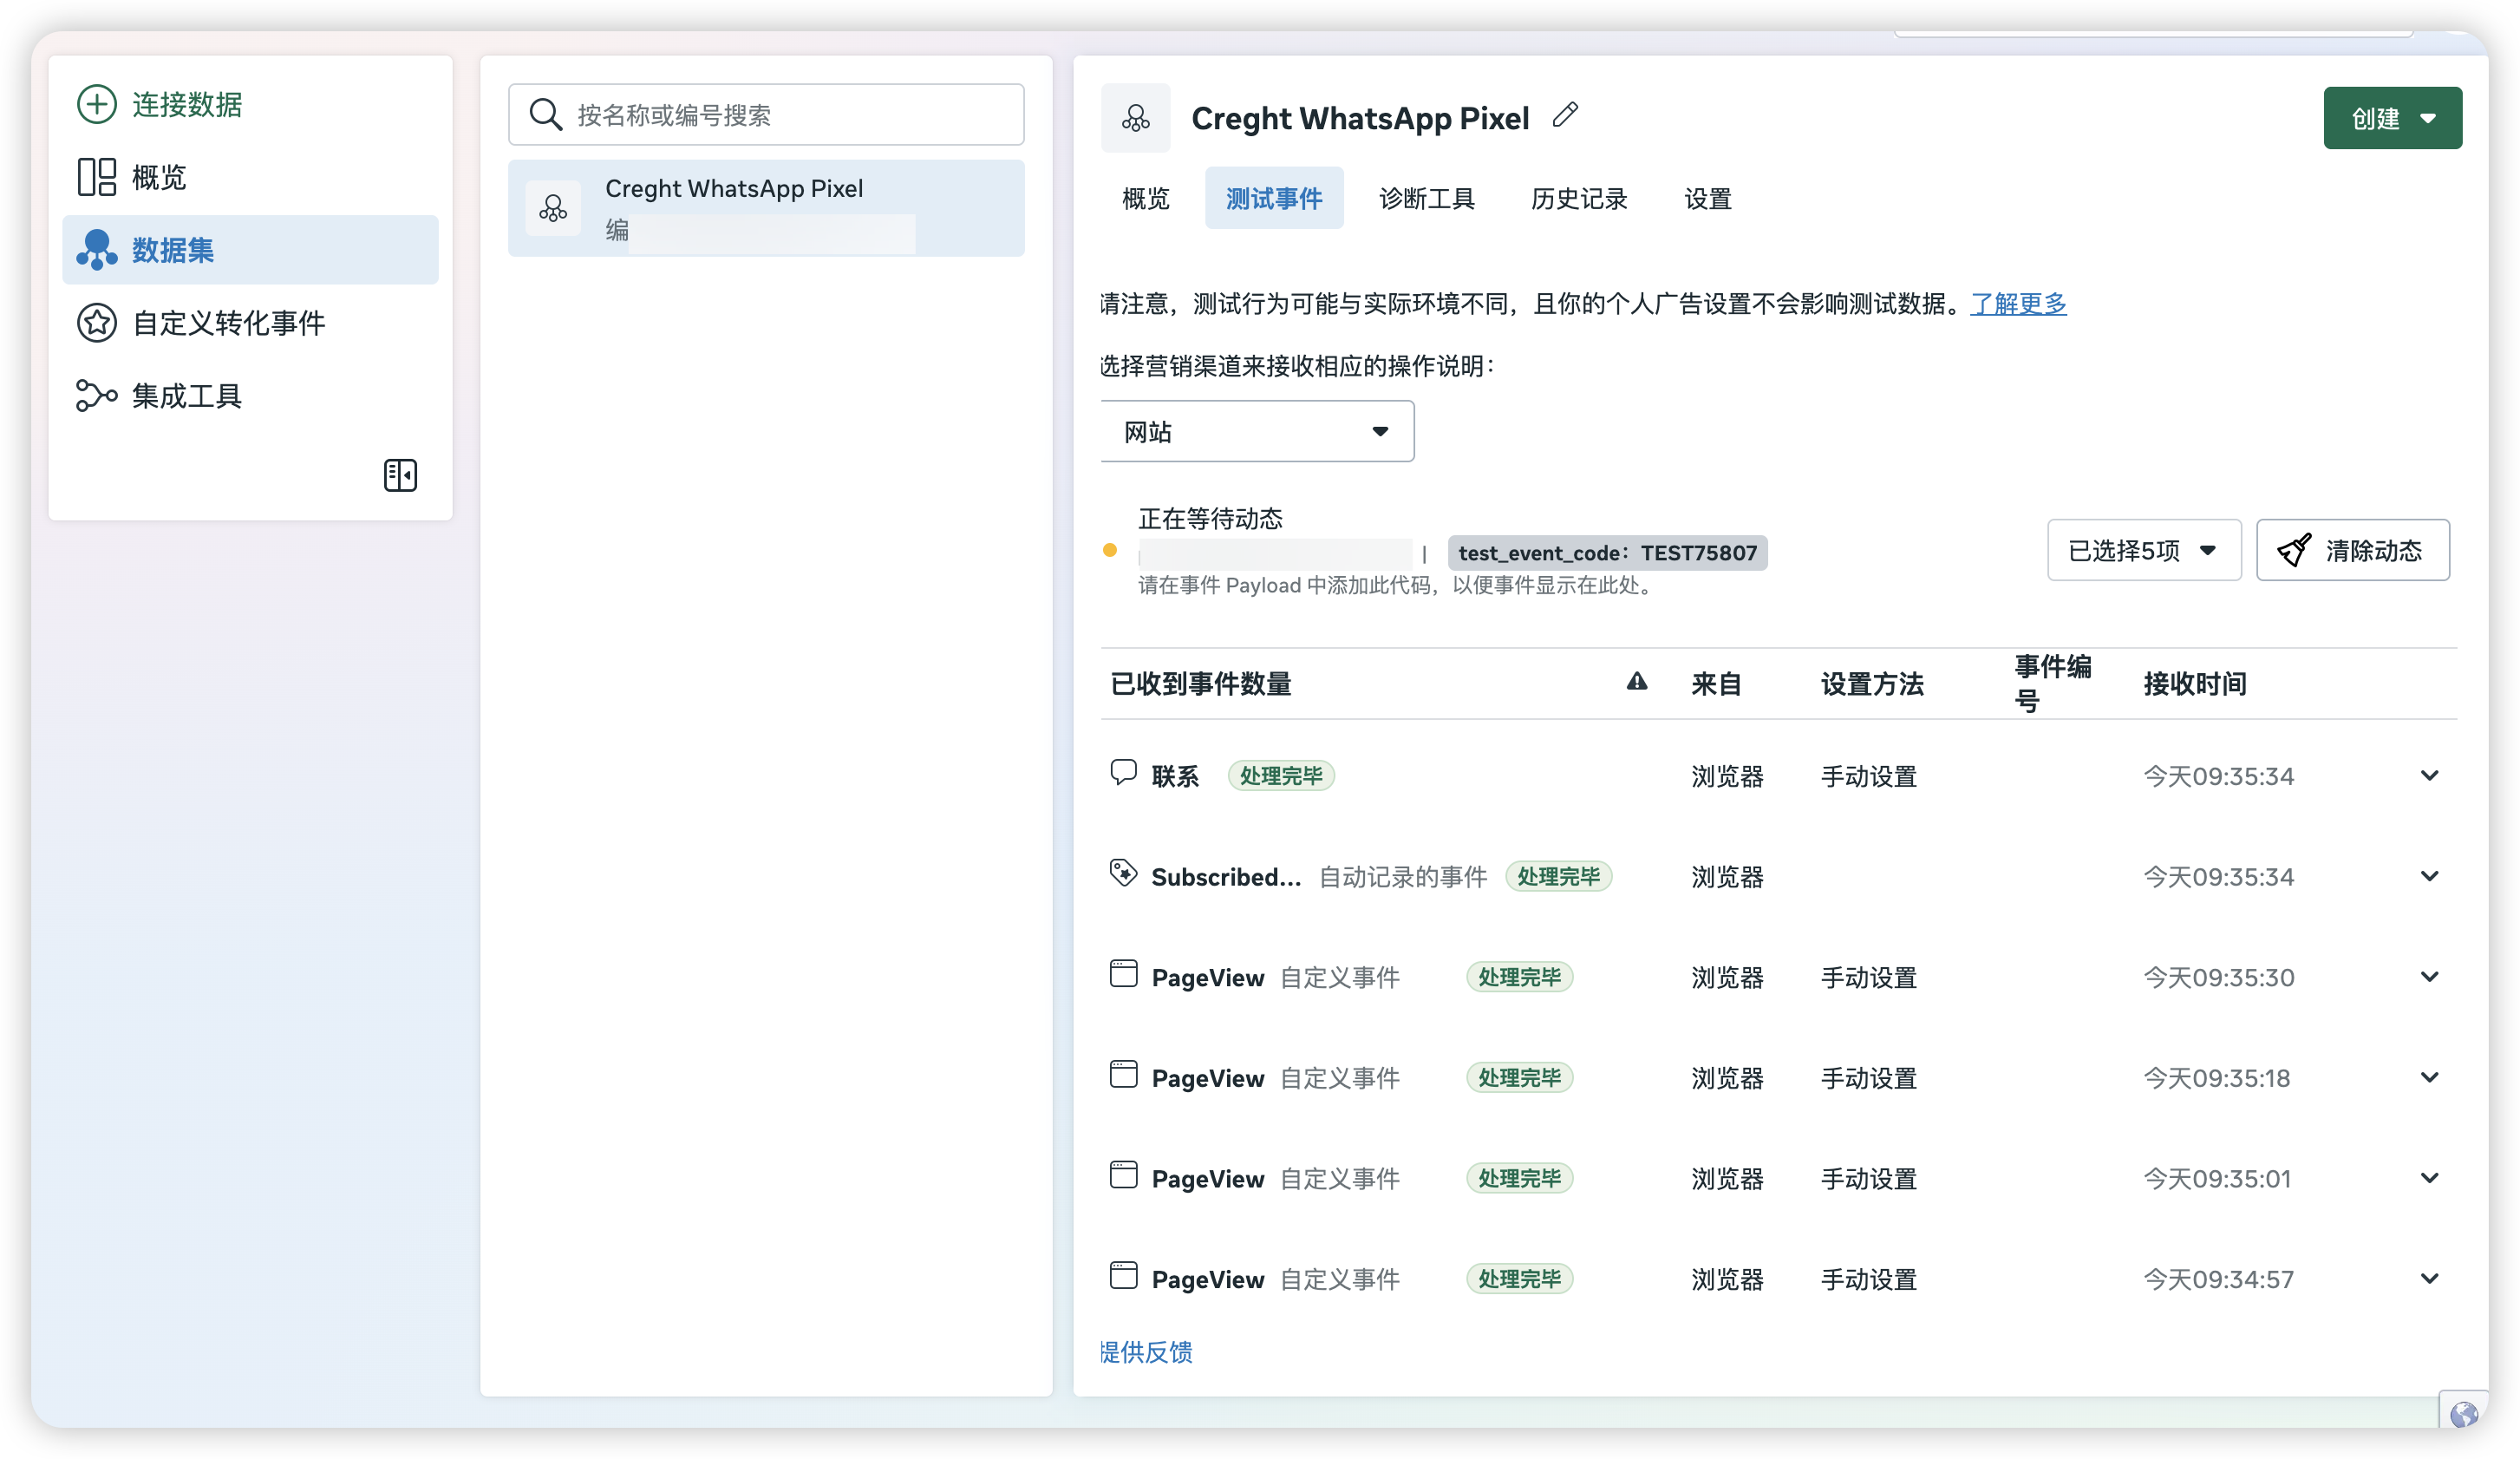2520x1459 pixels.
Task: Switch to the 诊断工具 tab
Action: point(1427,199)
